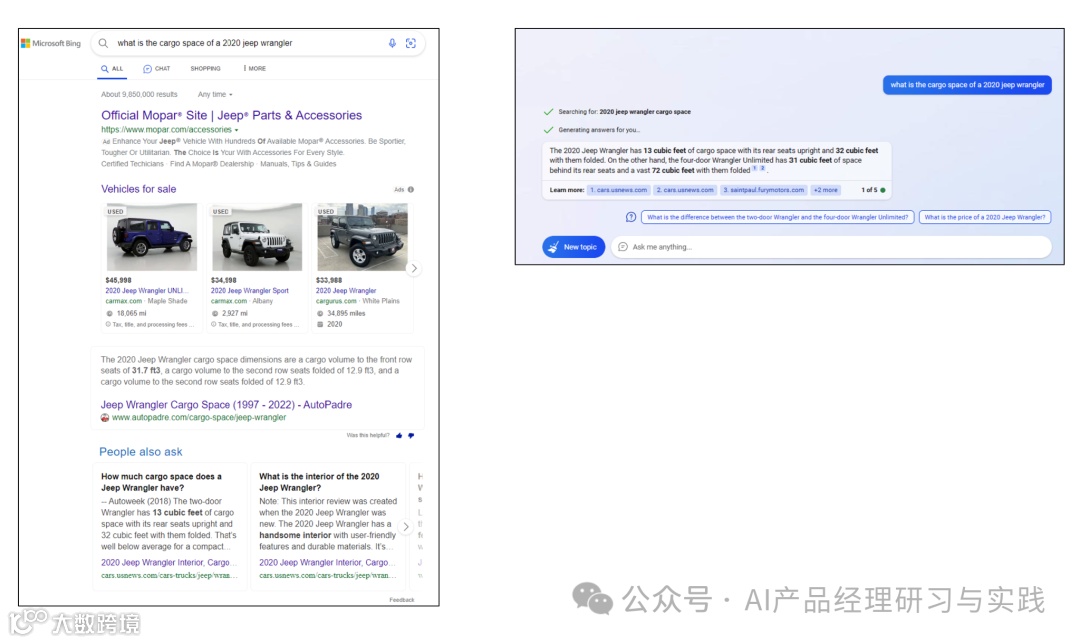The image size is (1080, 643).
Task: Open 2020 Jeep Wrangler UNLI... listing link
Action: [146, 291]
